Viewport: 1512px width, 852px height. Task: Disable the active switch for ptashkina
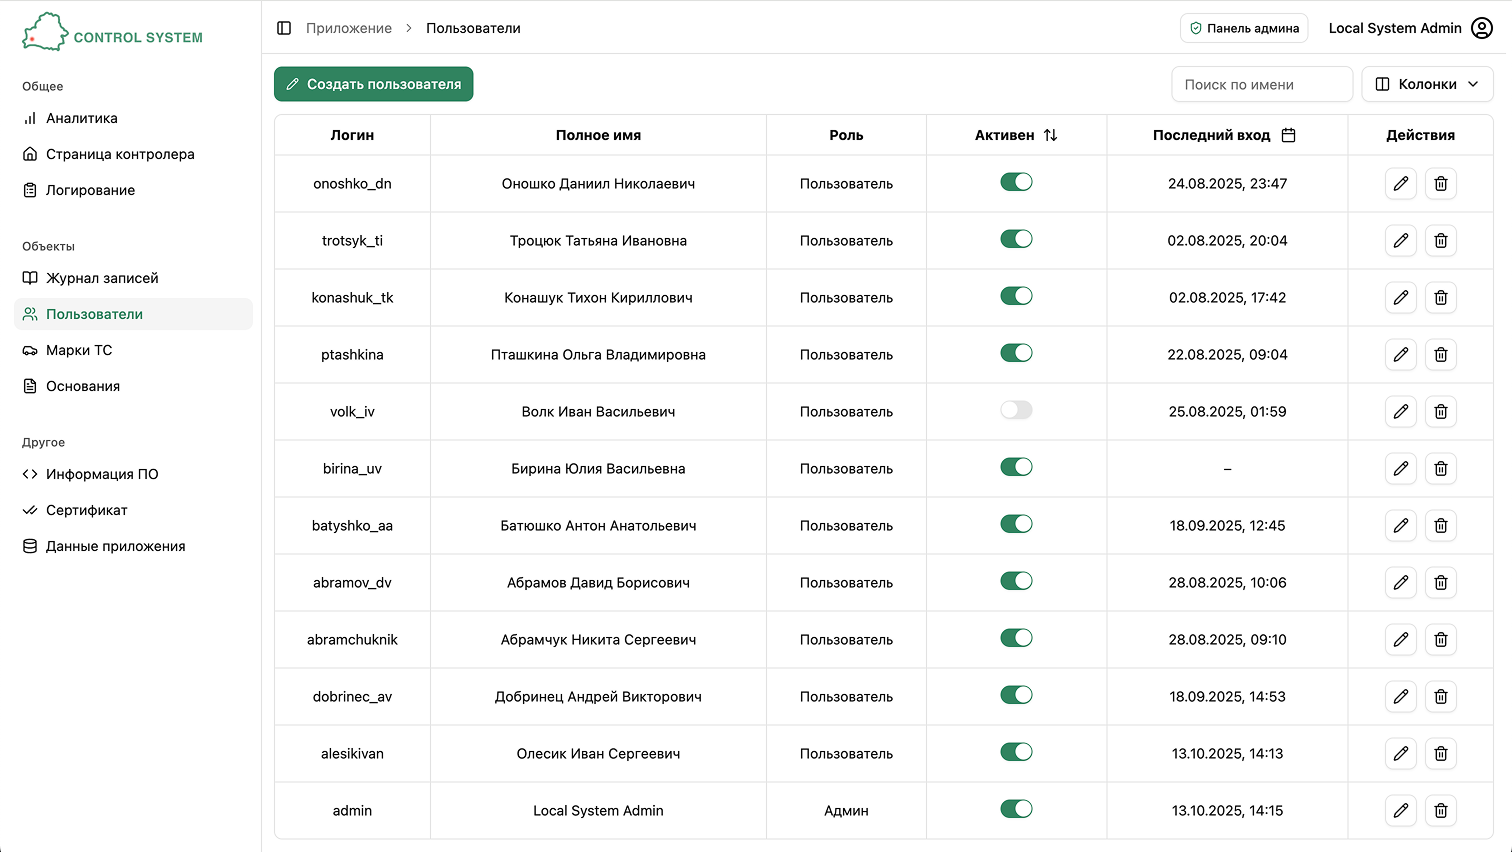[1016, 353]
